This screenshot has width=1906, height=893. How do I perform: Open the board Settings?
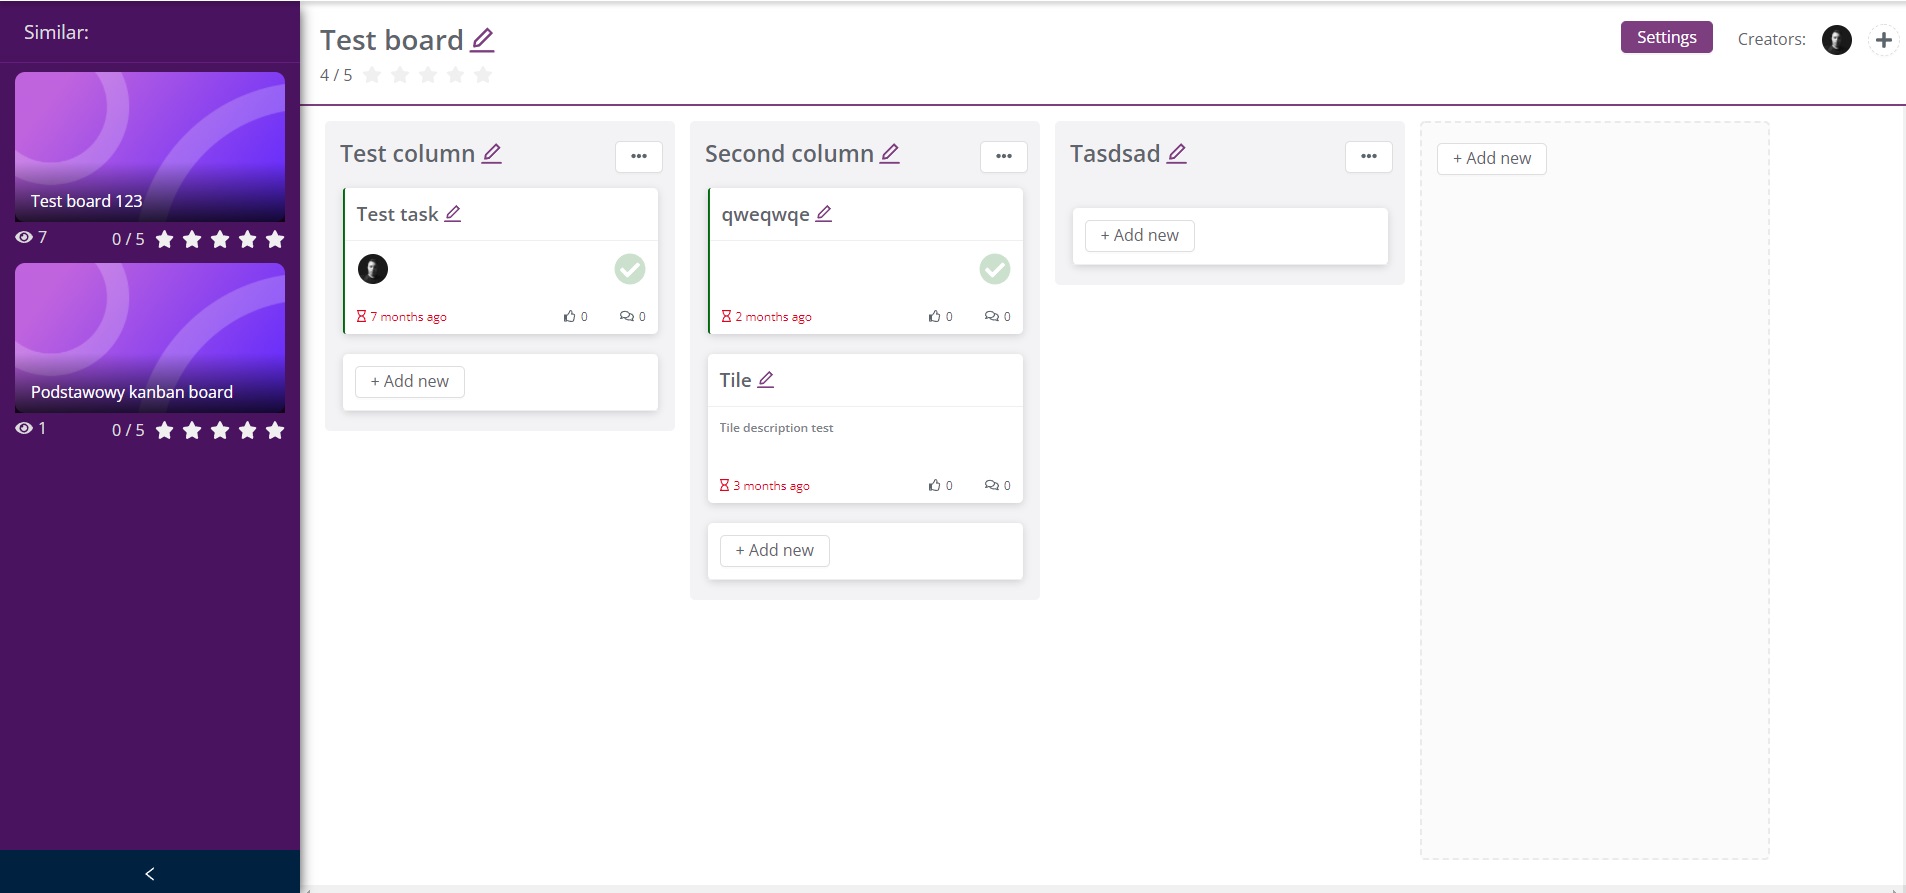coord(1666,38)
